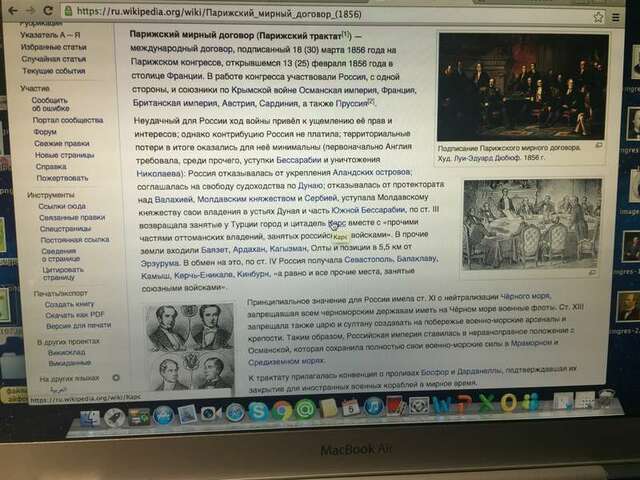Open Microsoft Word dock icon
Viewport: 640px width, 480px height.
[442, 404]
